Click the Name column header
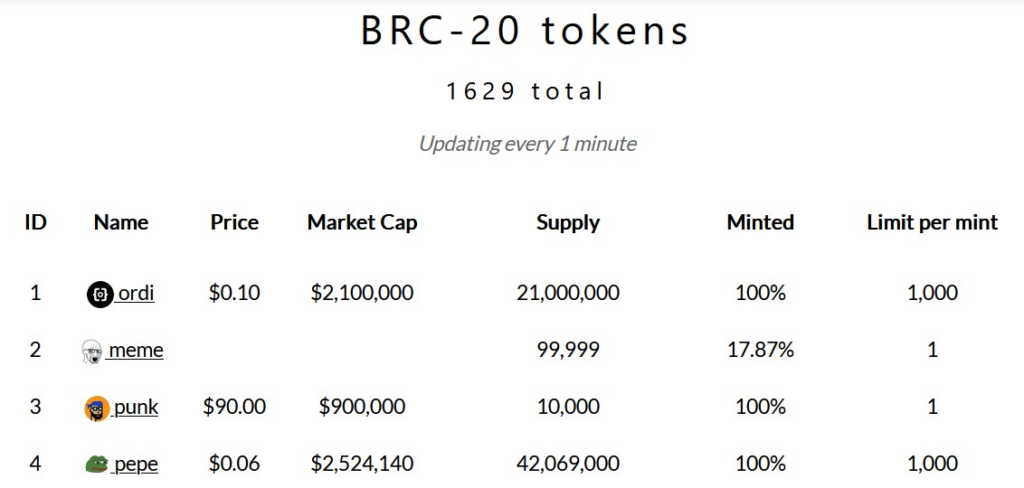This screenshot has width=1024, height=488. tap(121, 222)
